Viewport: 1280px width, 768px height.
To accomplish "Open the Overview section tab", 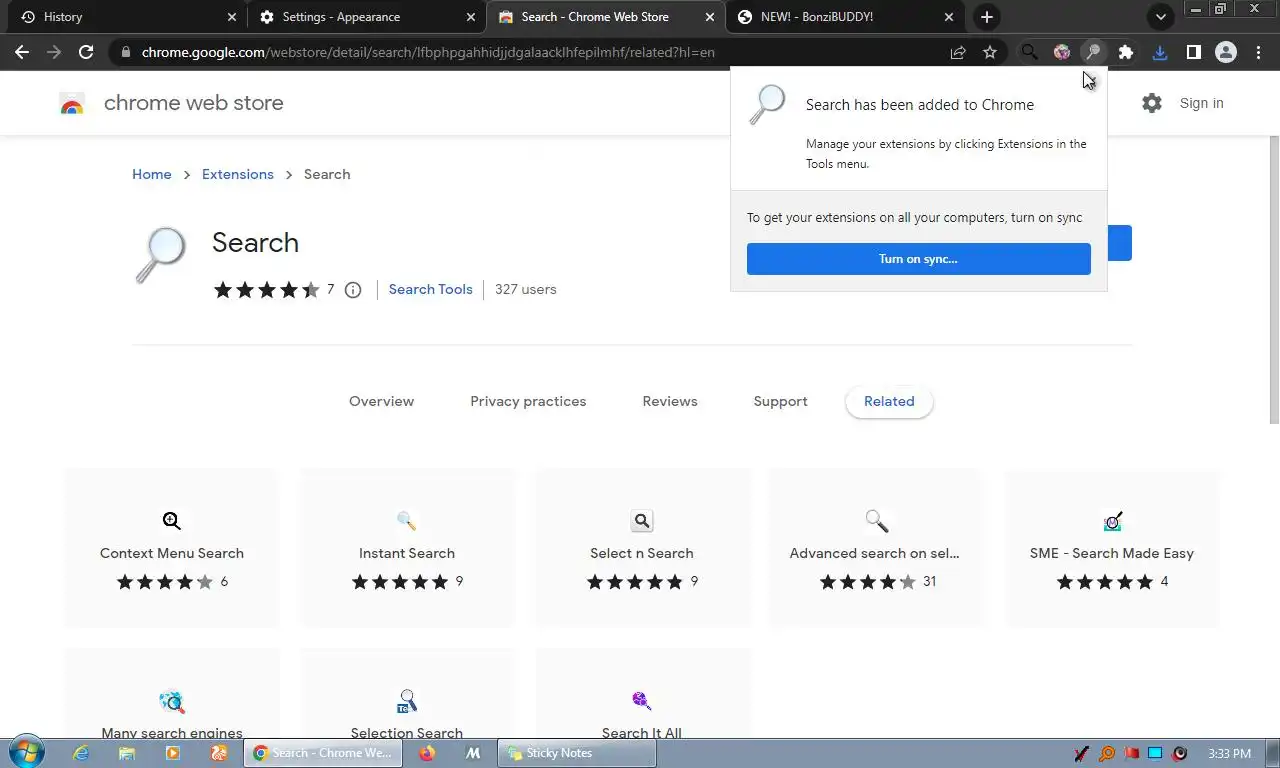I will (381, 401).
